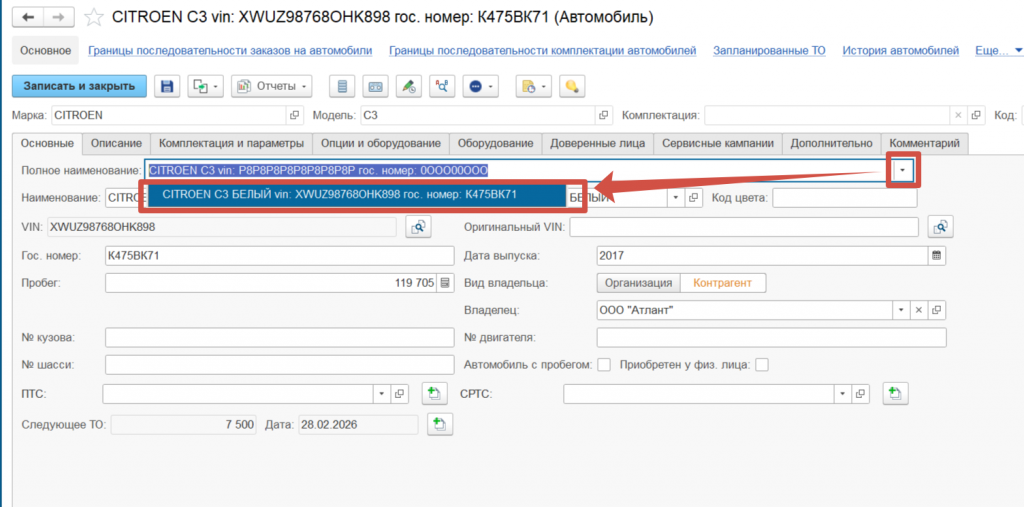Expand the Владелец dropdown list
Image resolution: width=1024 pixels, height=507 pixels.
(900, 310)
